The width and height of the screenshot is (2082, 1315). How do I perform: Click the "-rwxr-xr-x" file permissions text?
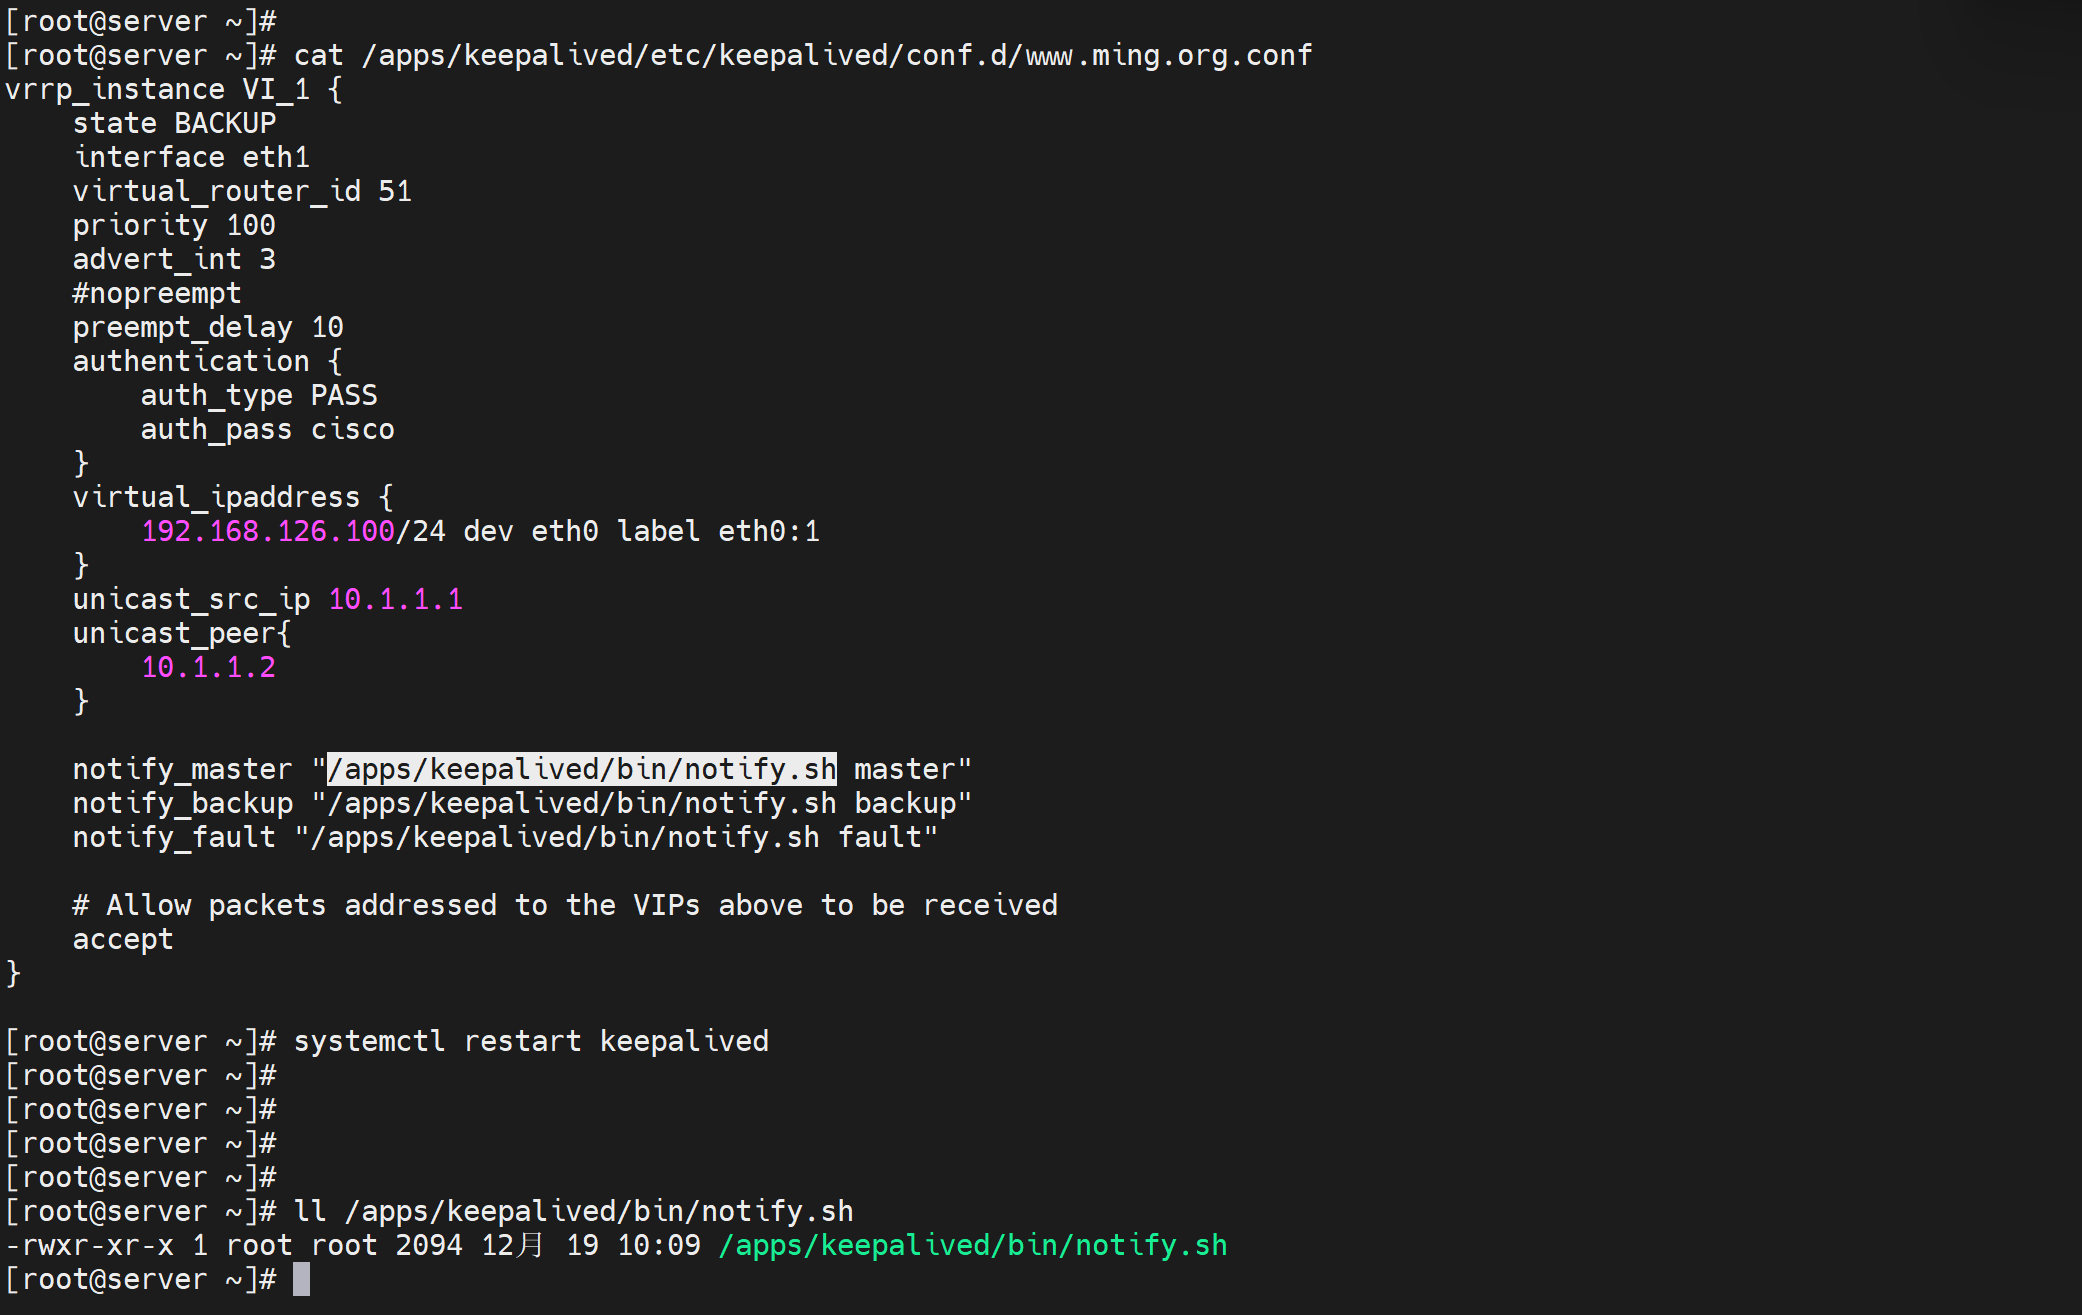(90, 1245)
